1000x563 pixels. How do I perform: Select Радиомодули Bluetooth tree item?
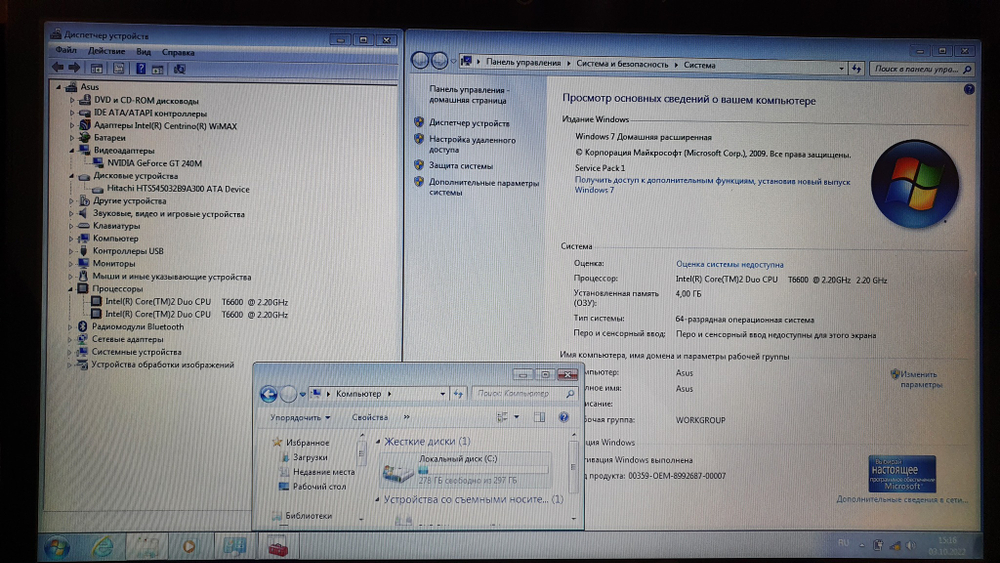137,326
